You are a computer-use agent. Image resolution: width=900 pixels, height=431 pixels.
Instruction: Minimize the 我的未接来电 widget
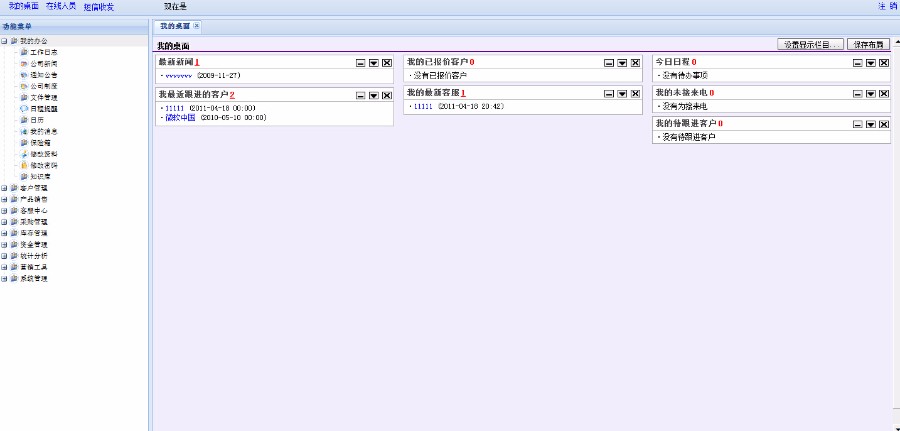pyautogui.click(x=858, y=94)
